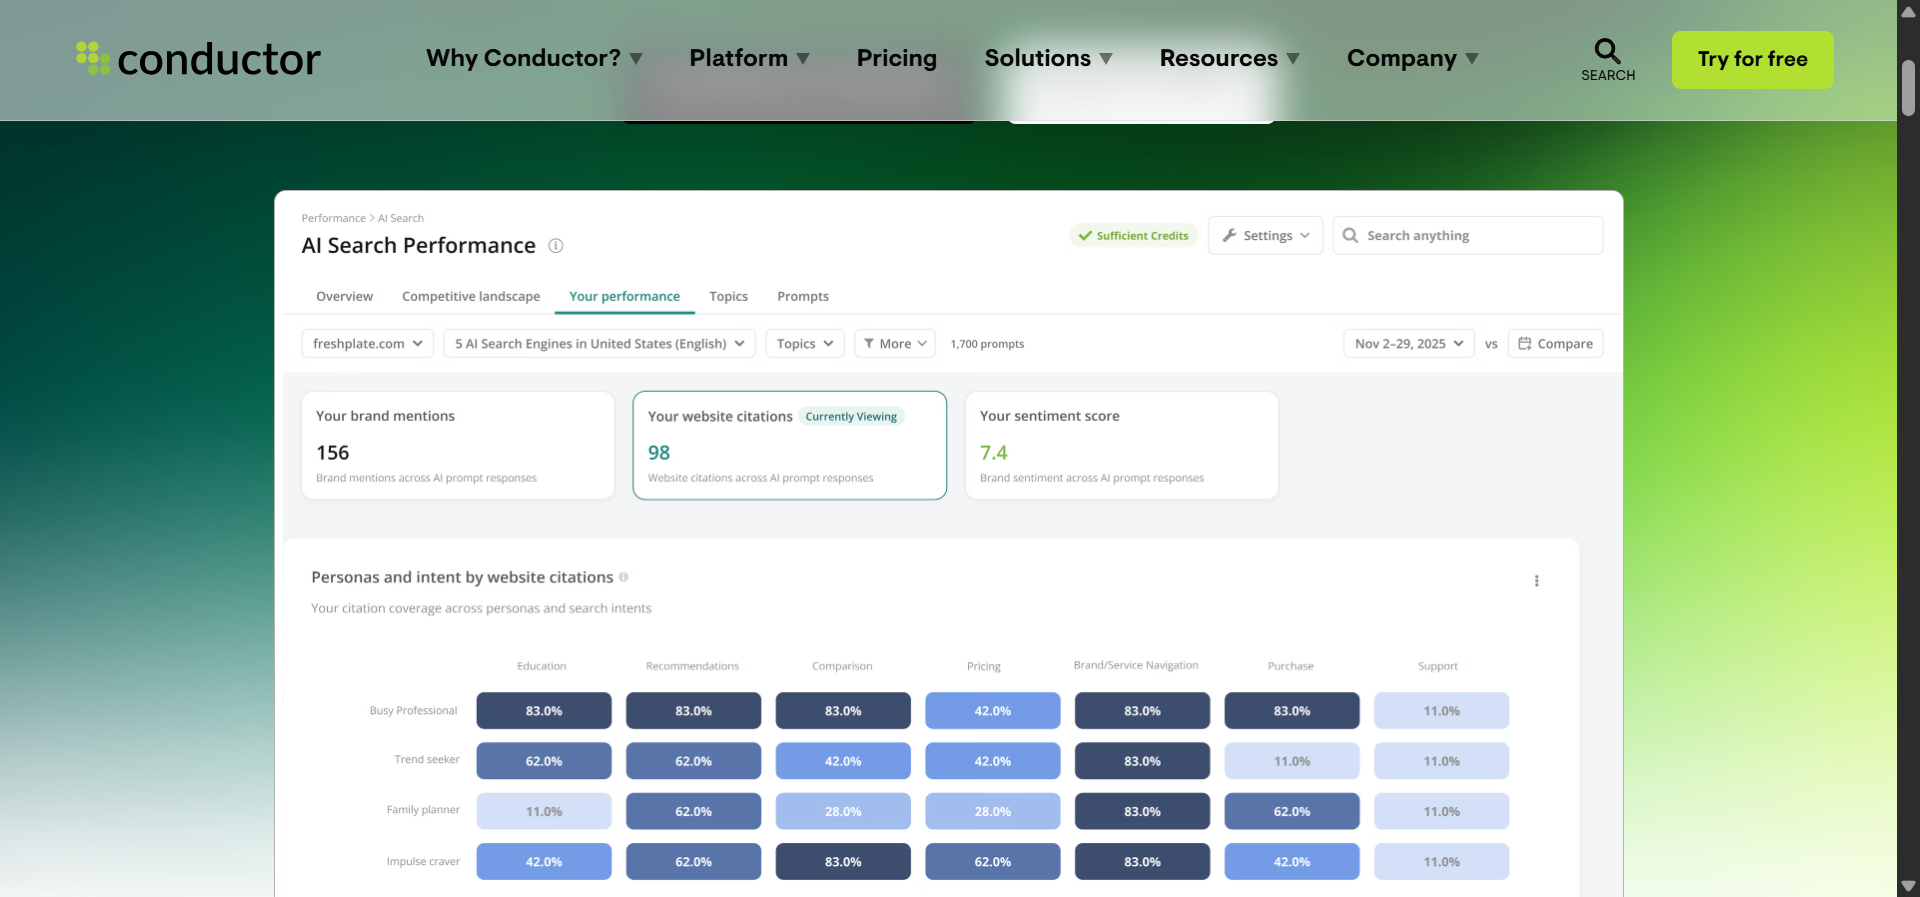Click Trend seeker Brand/Service Navigation 83.0% cell

[1142, 761]
